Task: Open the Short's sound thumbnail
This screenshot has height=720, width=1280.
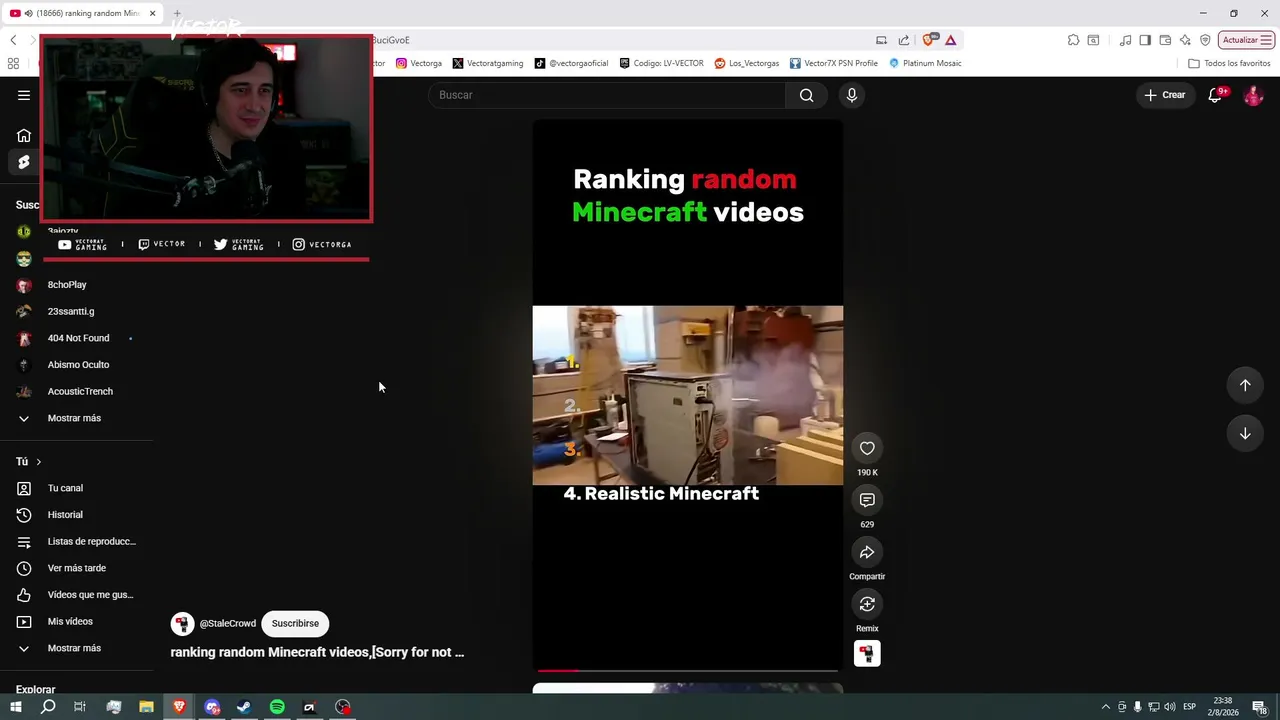Action: pyautogui.click(x=867, y=653)
